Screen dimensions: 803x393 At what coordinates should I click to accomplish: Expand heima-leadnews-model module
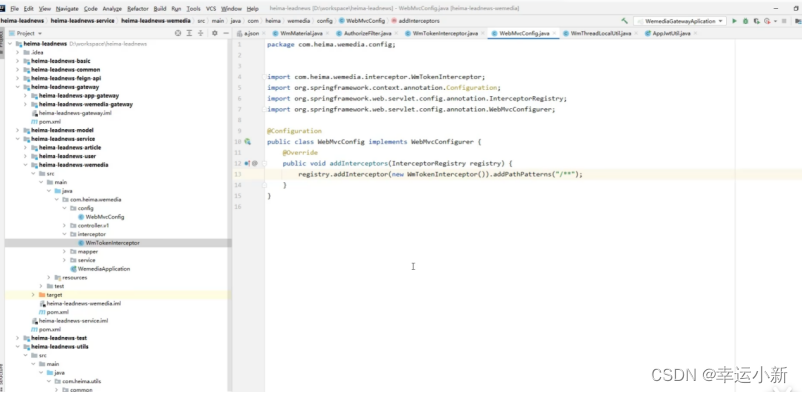click(18, 130)
